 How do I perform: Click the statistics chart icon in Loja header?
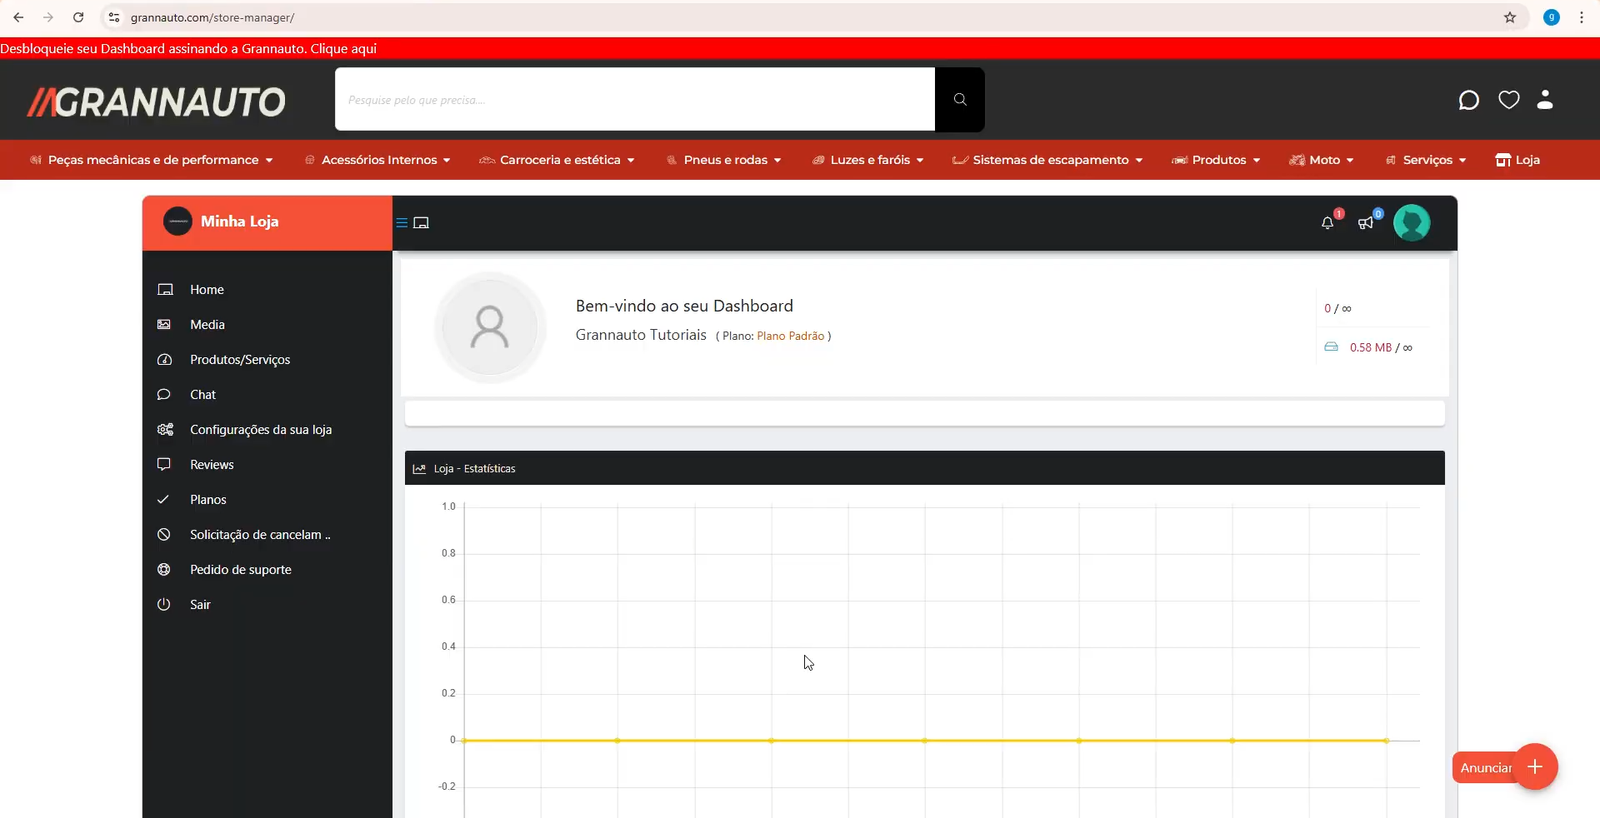pos(419,469)
